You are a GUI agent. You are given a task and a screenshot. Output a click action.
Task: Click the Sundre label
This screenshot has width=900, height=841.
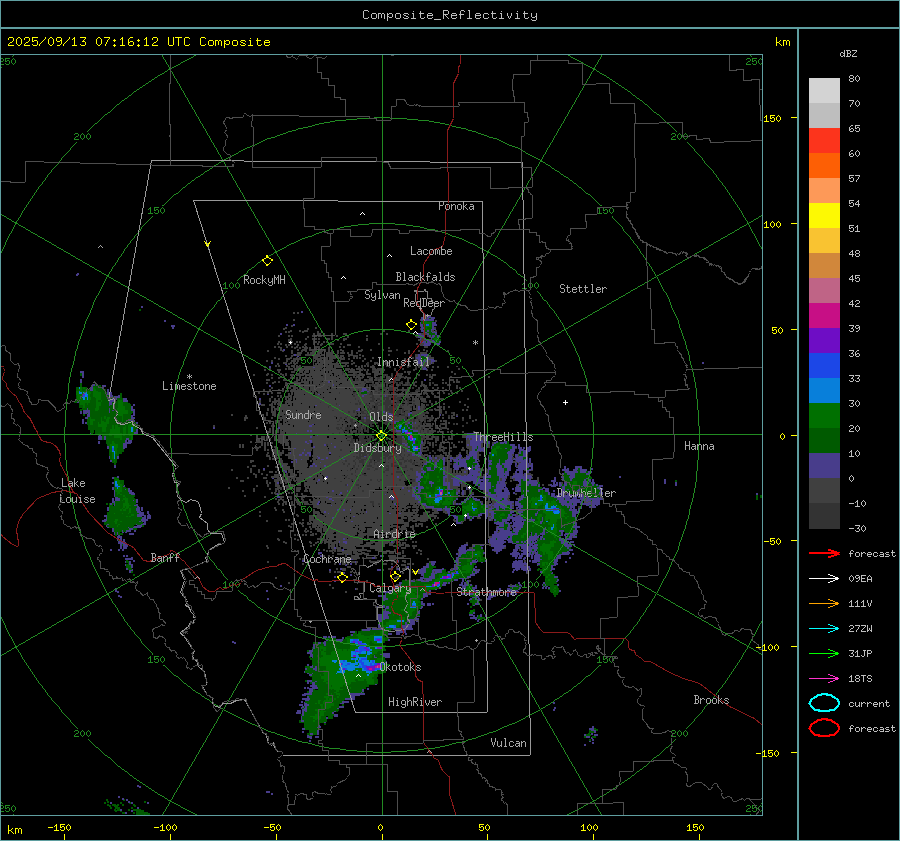[303, 415]
